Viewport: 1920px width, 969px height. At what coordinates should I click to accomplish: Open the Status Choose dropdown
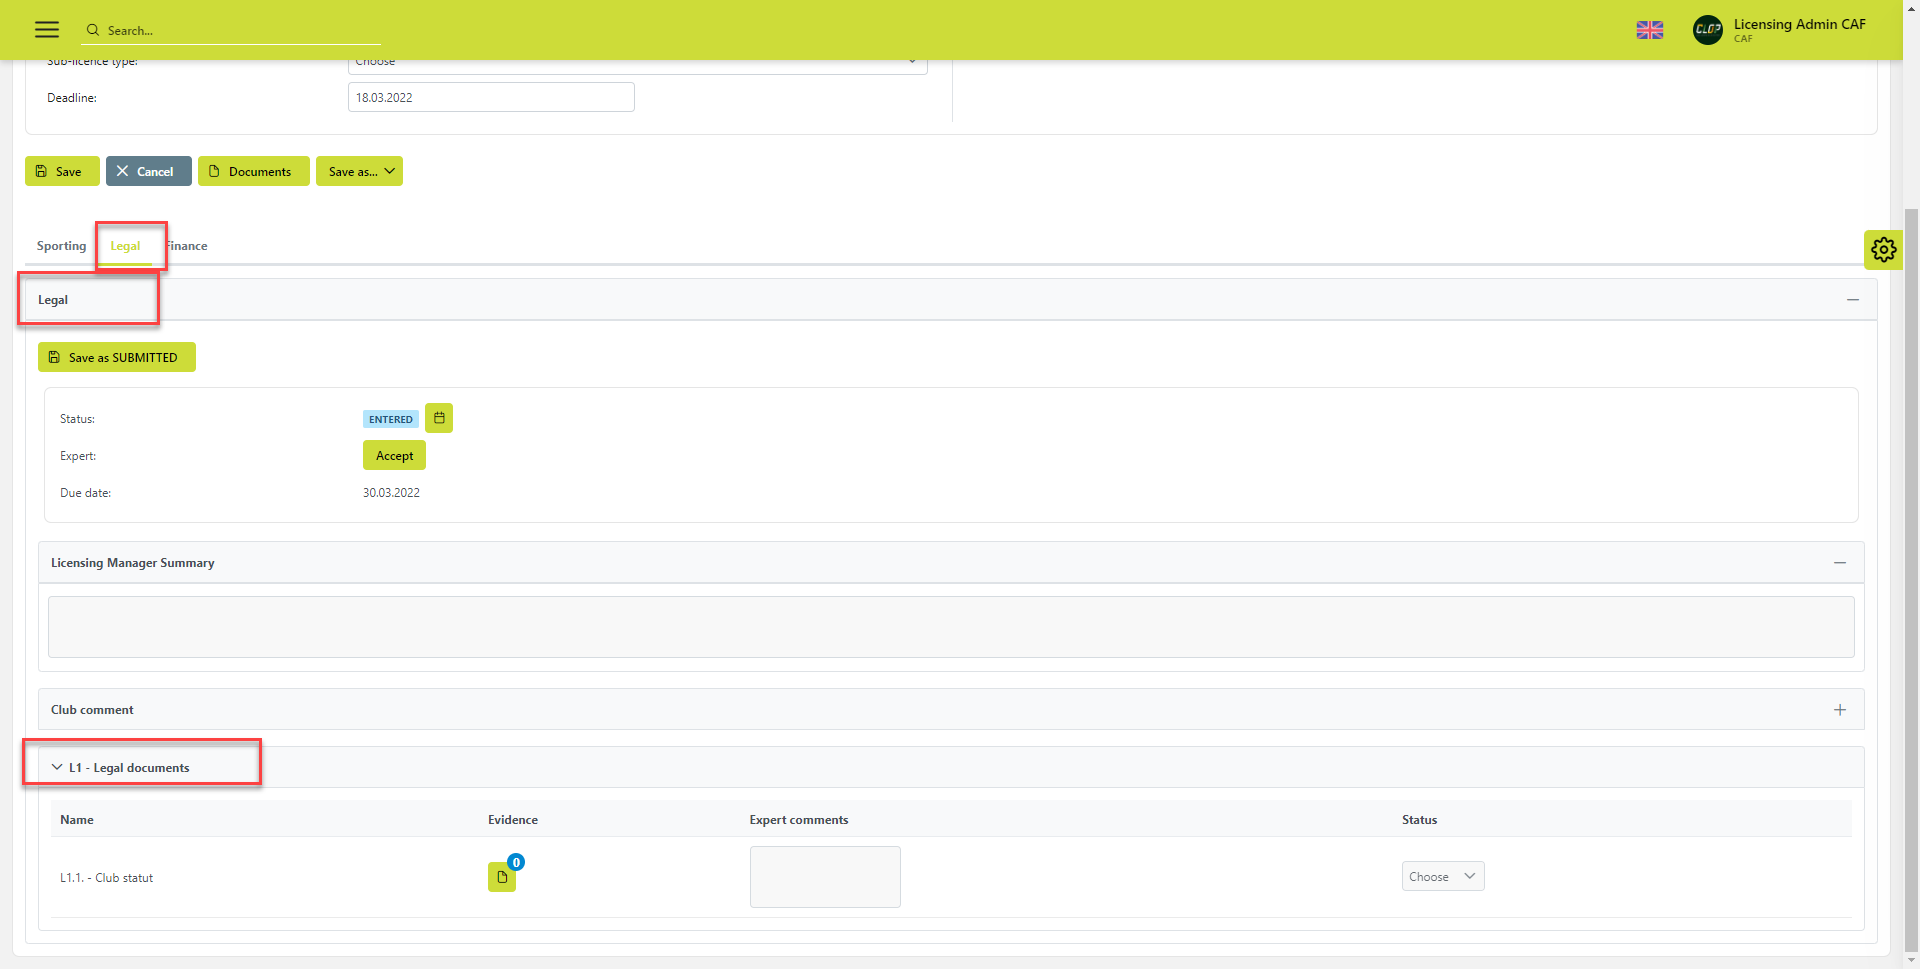(1442, 876)
